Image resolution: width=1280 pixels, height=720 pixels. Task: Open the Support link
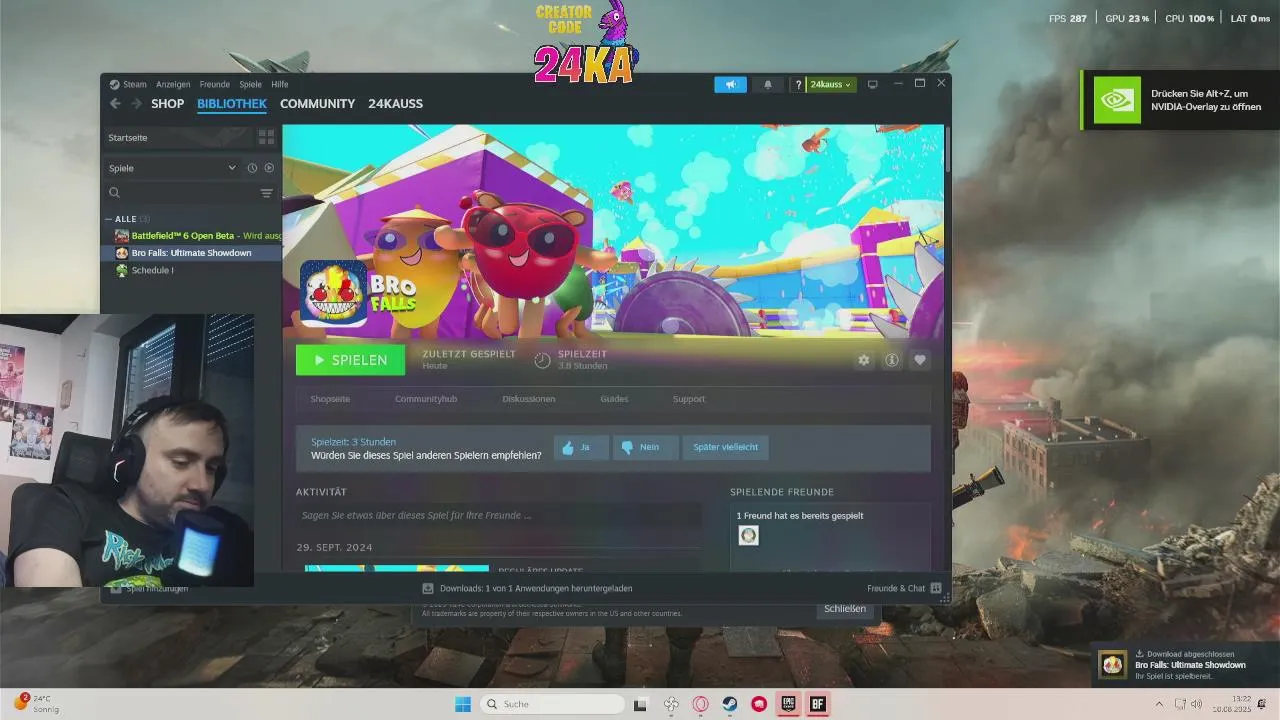[x=689, y=399]
